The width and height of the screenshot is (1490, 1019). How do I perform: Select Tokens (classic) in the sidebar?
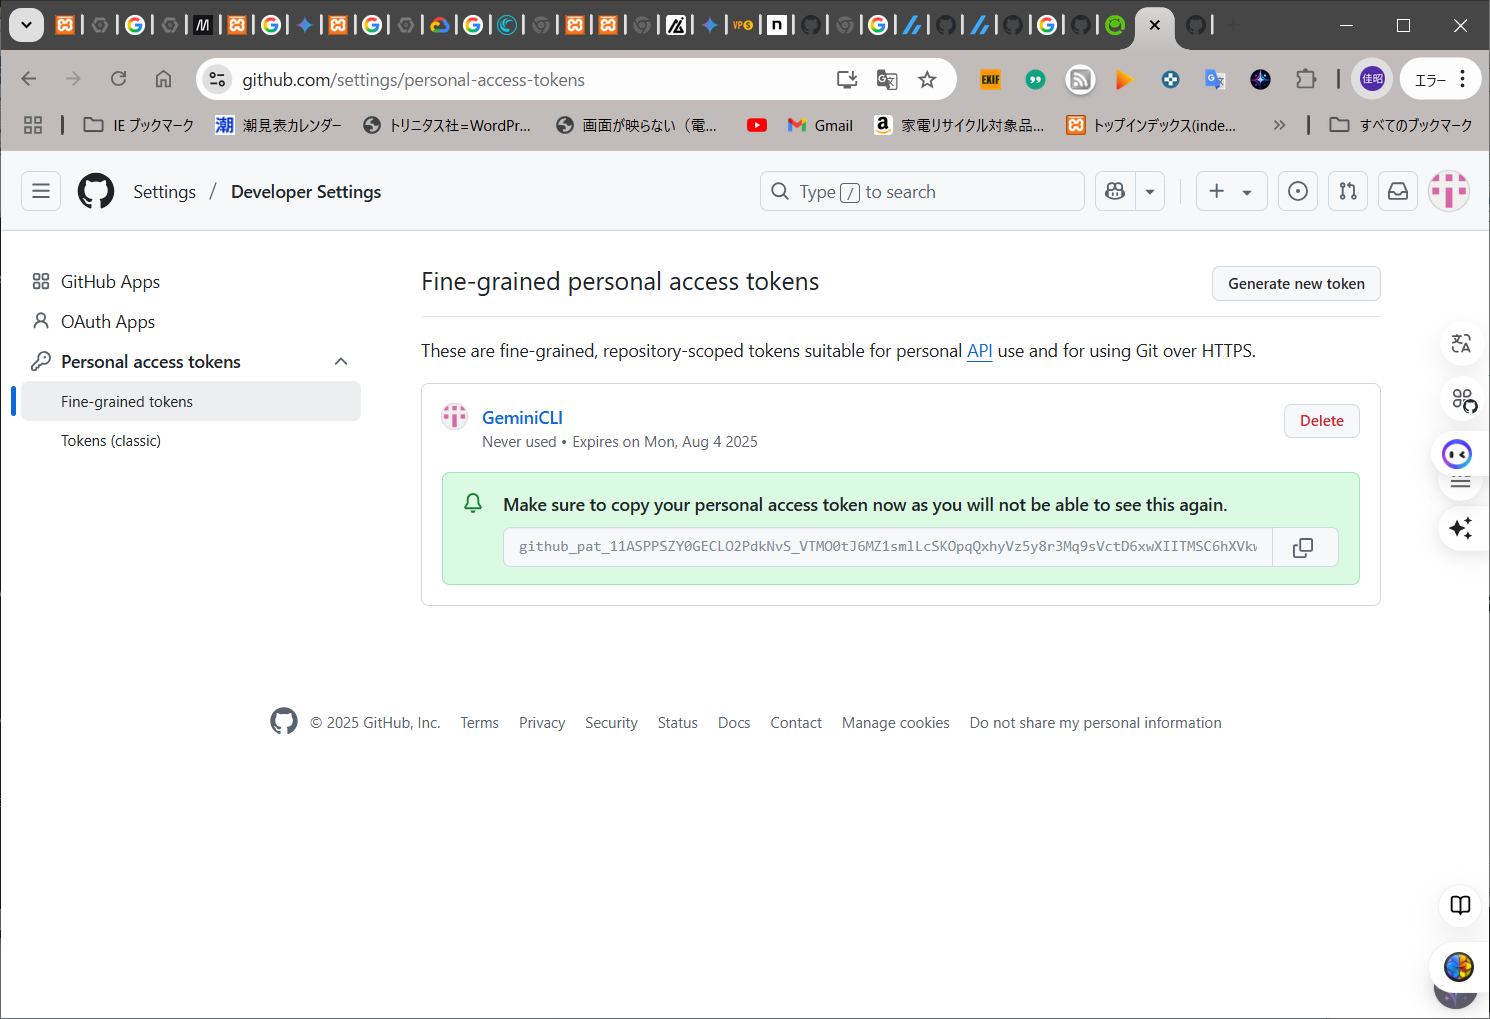point(111,441)
